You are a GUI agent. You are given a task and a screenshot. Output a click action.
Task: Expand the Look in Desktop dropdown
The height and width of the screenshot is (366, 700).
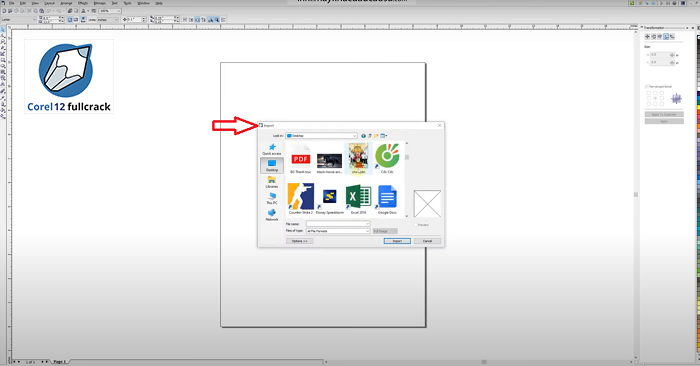[x=321, y=136]
